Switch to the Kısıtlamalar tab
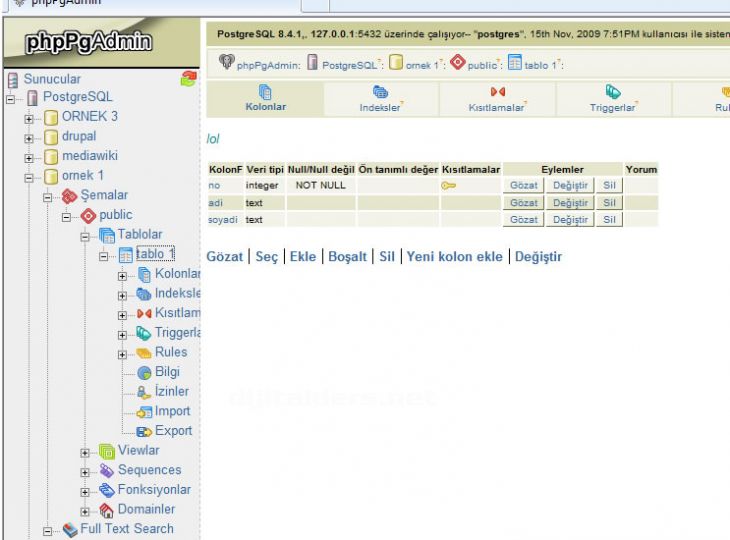Image resolution: width=730 pixels, height=540 pixels. [x=497, y=98]
